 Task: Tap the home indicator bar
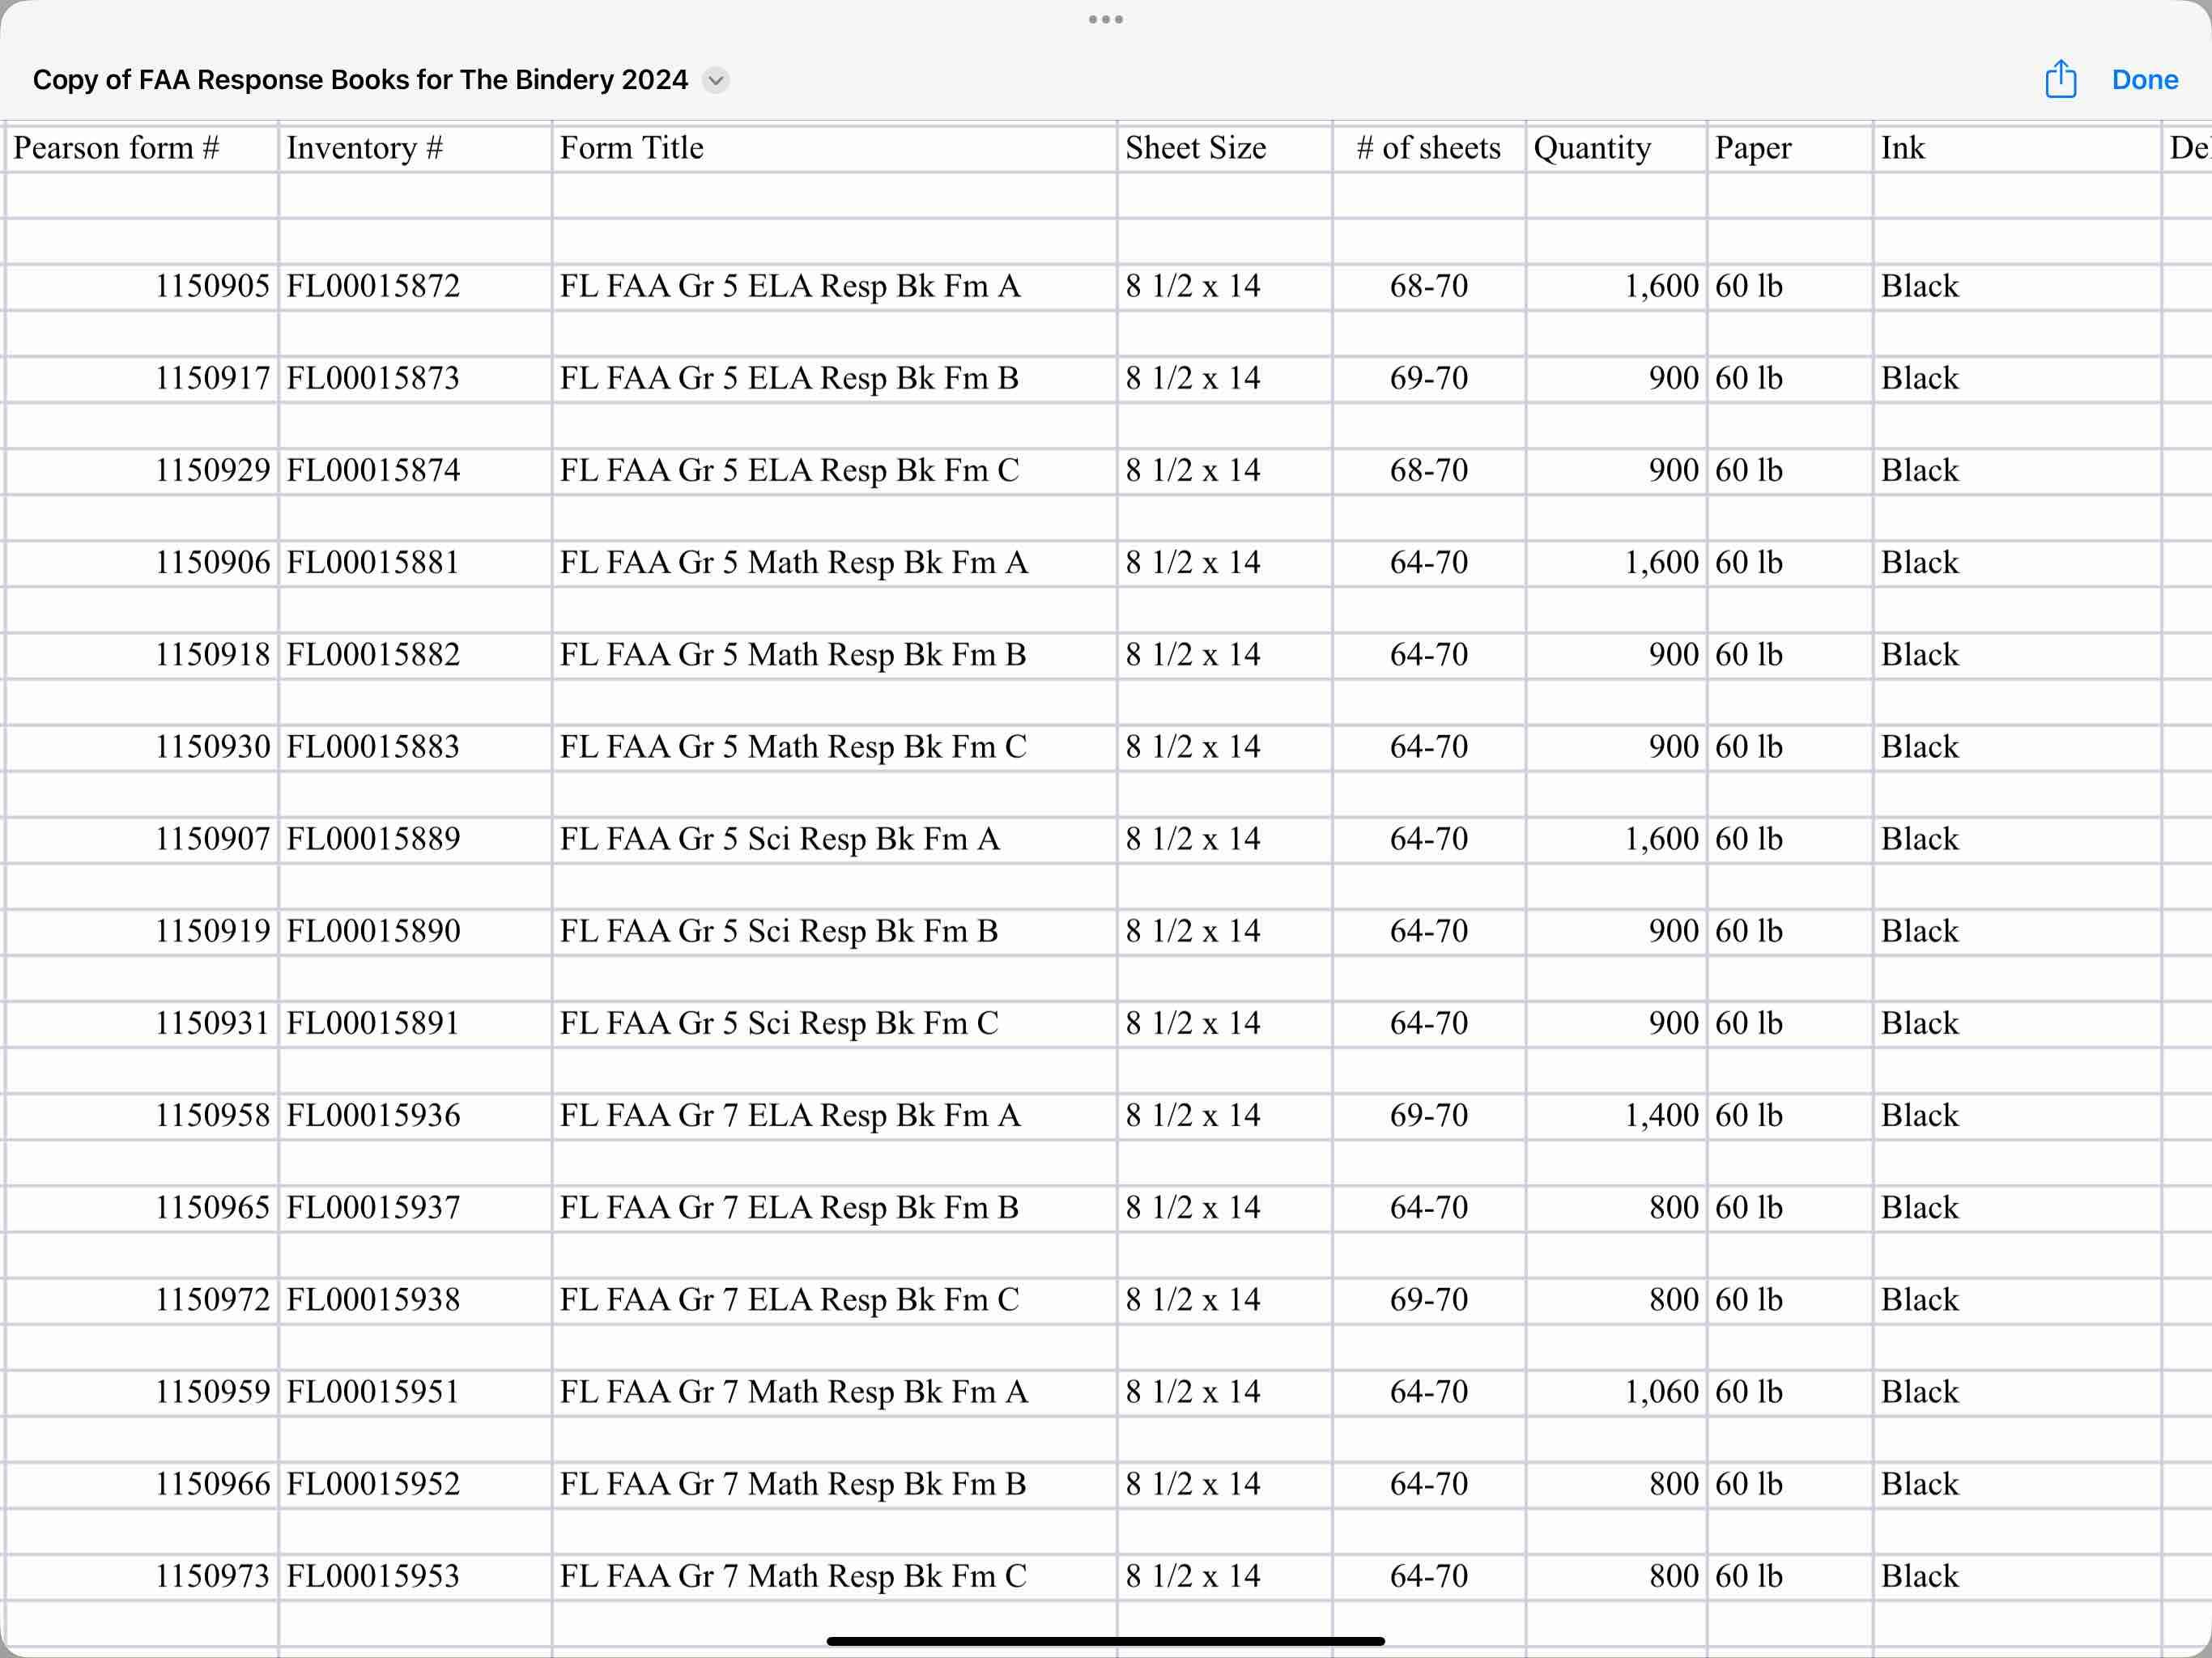1105,1641
